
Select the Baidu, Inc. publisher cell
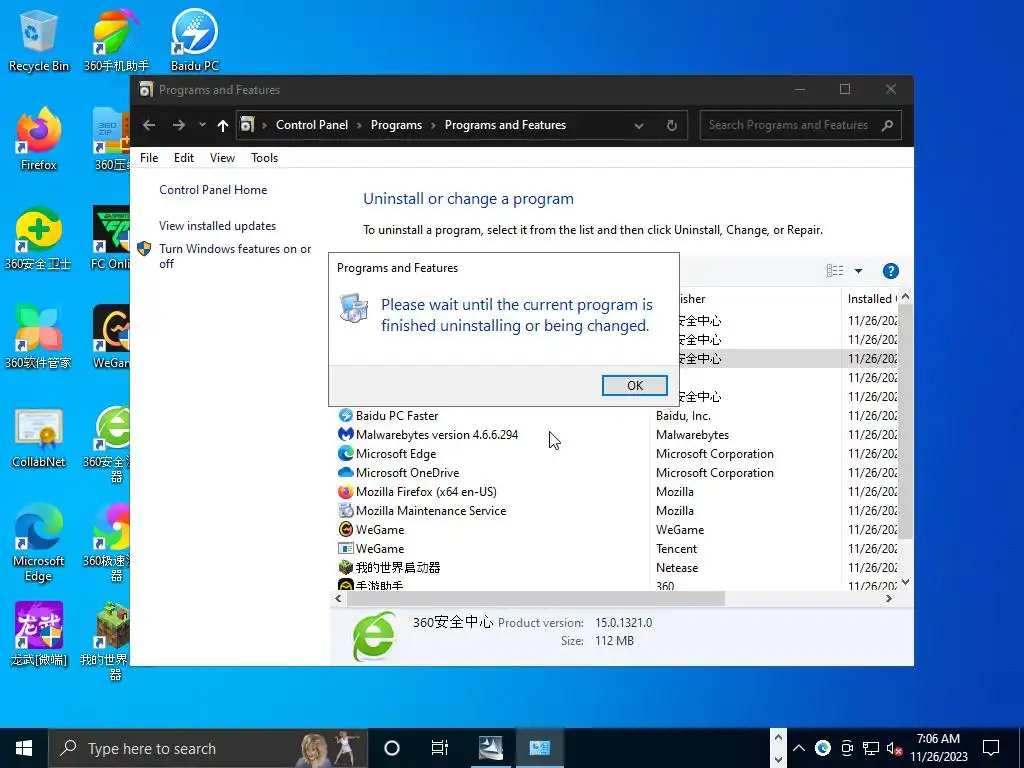coord(683,416)
